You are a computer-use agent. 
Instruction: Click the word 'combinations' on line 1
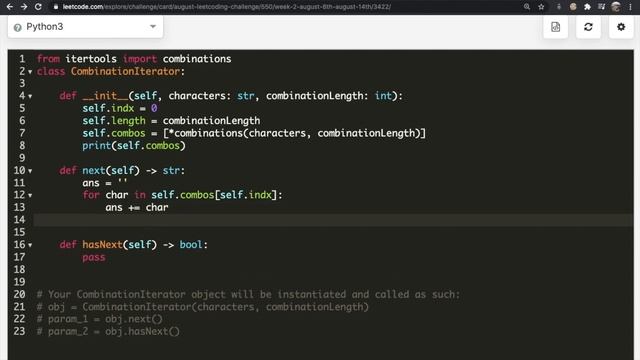(197, 59)
